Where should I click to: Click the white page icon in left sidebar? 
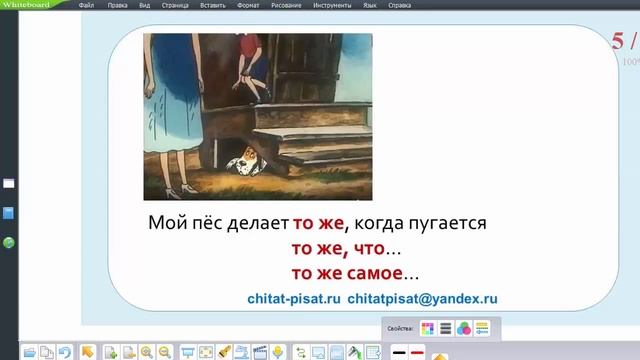[x=9, y=184]
